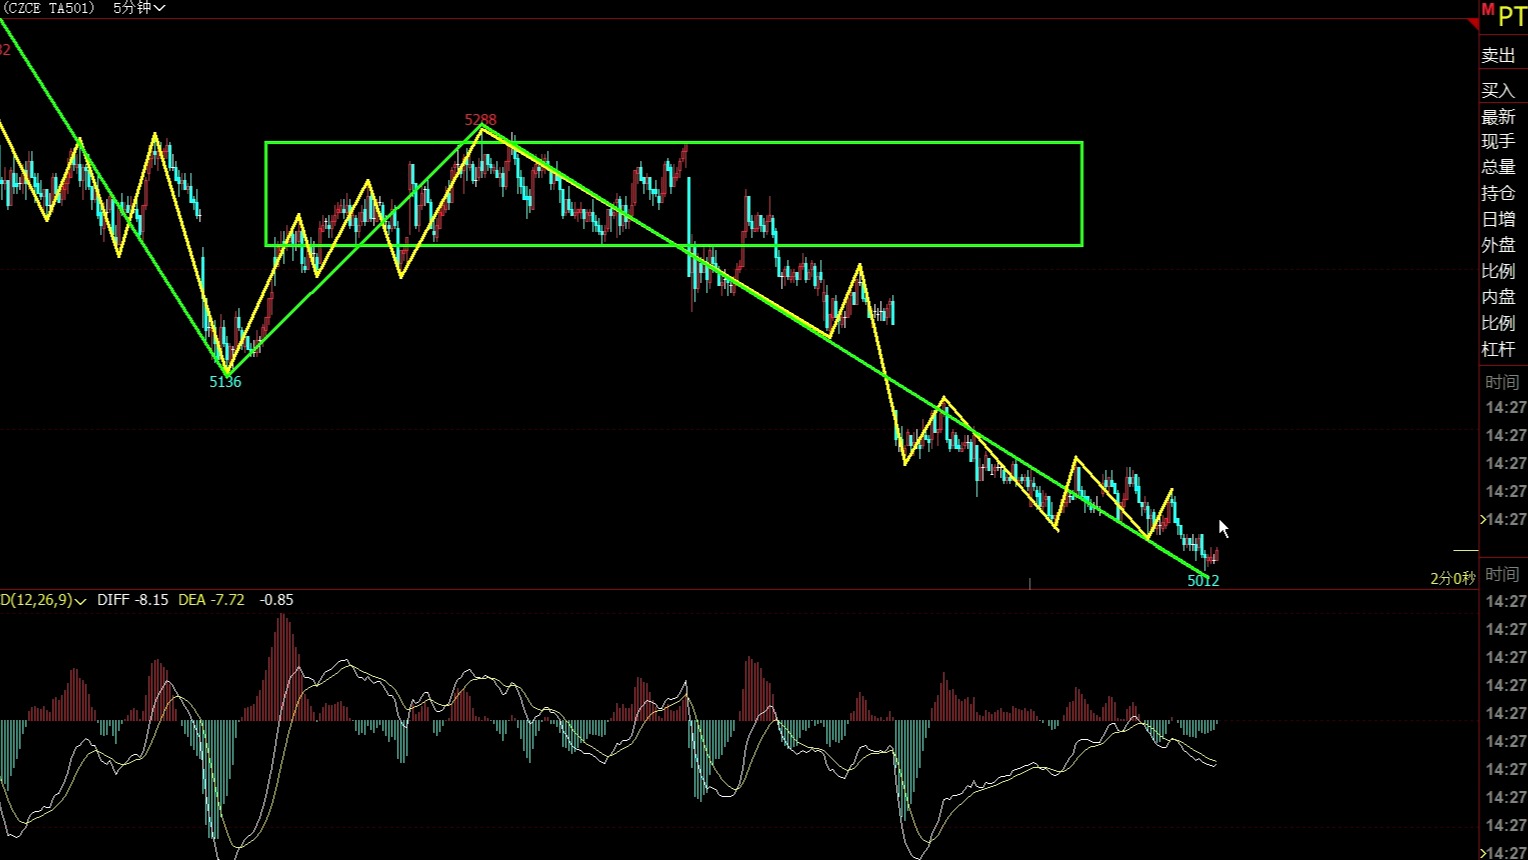Image resolution: width=1528 pixels, height=860 pixels.
Task: Click the PT contract name header
Action: [1512, 17]
